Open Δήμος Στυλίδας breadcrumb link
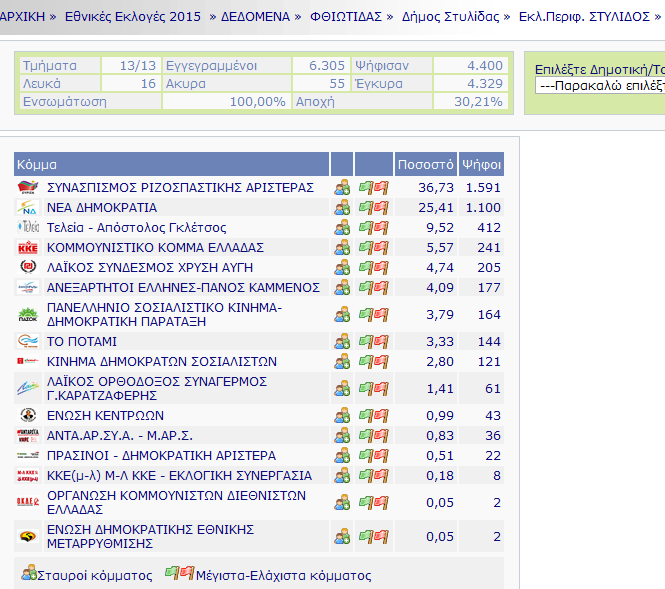The image size is (665, 589). pyautogui.click(x=450, y=17)
